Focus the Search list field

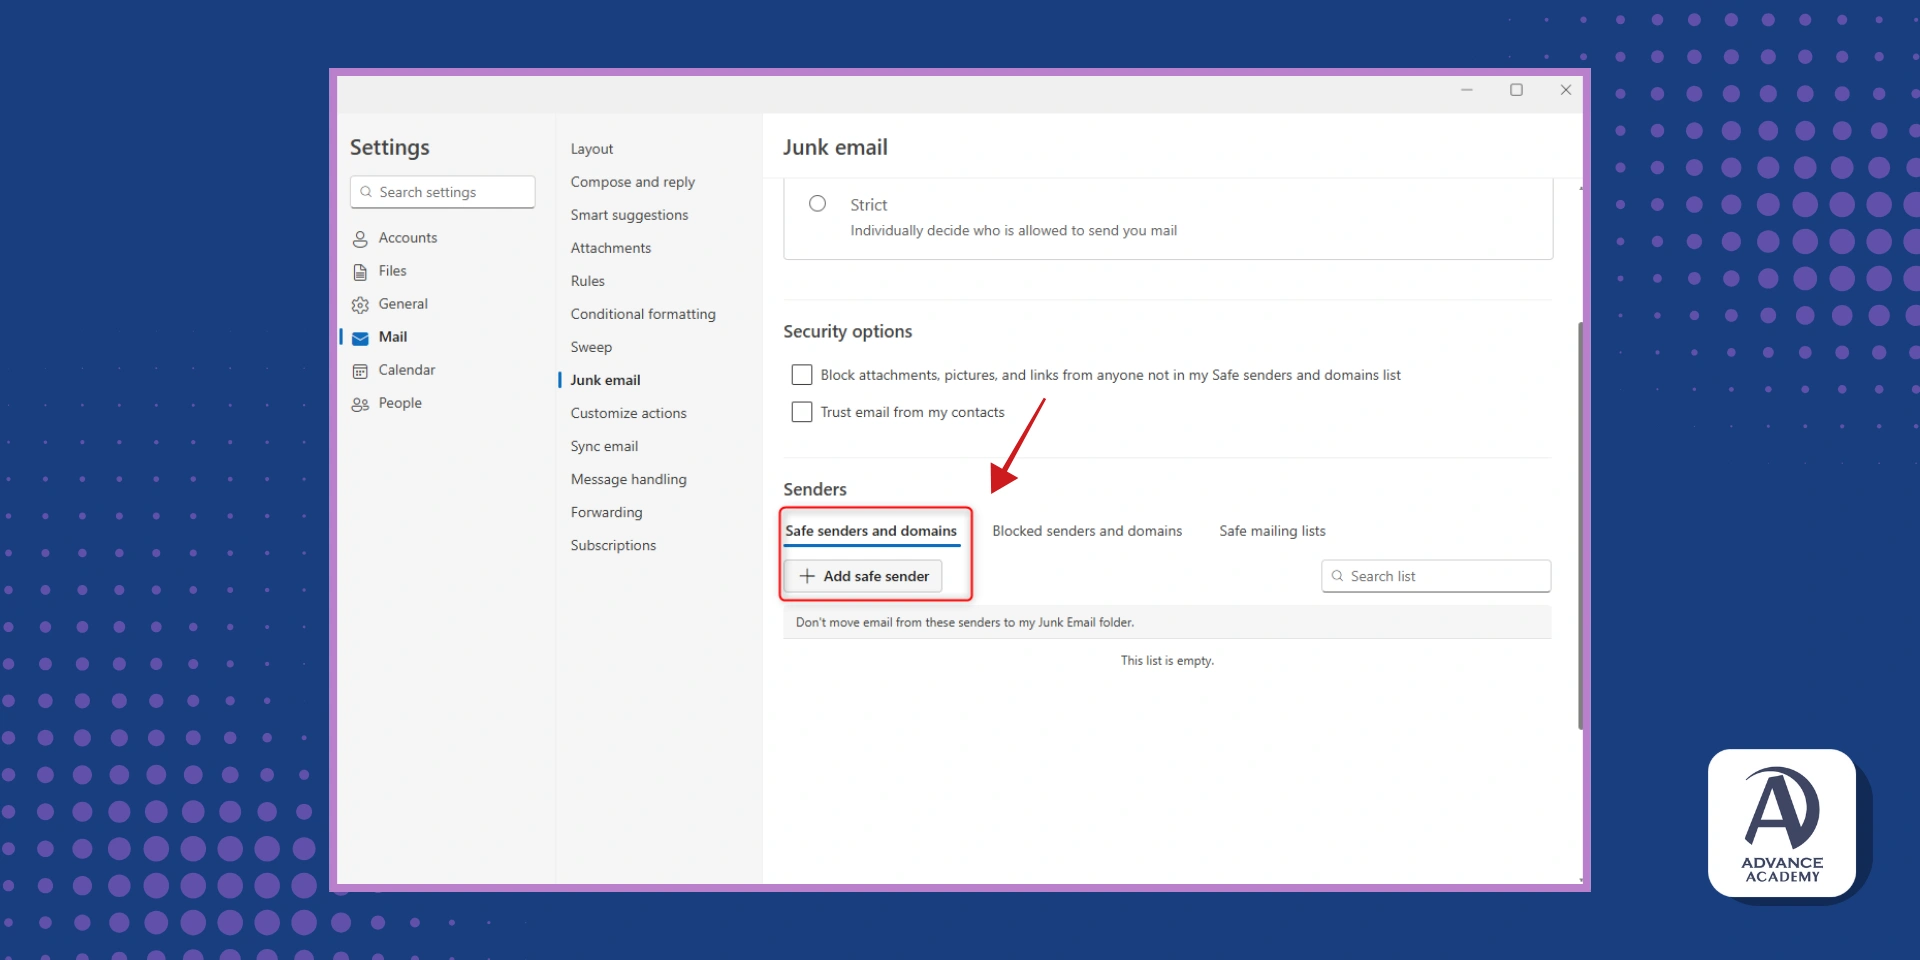coord(1436,576)
